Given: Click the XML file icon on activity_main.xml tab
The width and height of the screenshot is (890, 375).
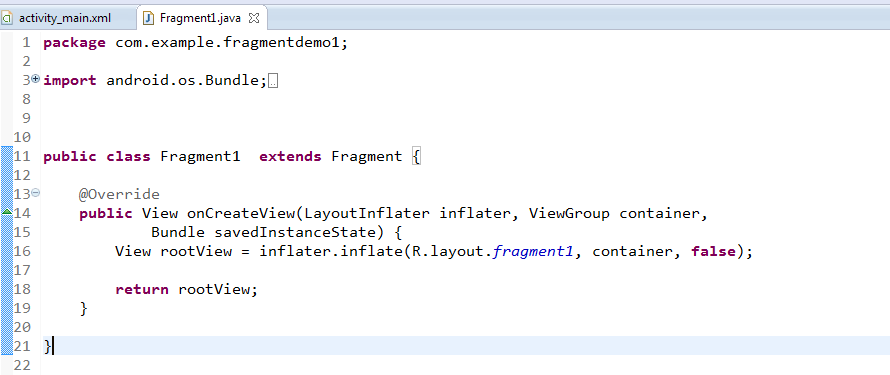Looking at the screenshot, I should [x=7, y=18].
